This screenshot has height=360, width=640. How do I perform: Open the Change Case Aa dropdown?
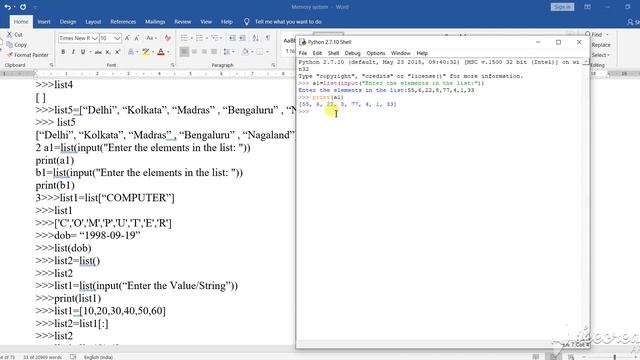coord(151,38)
